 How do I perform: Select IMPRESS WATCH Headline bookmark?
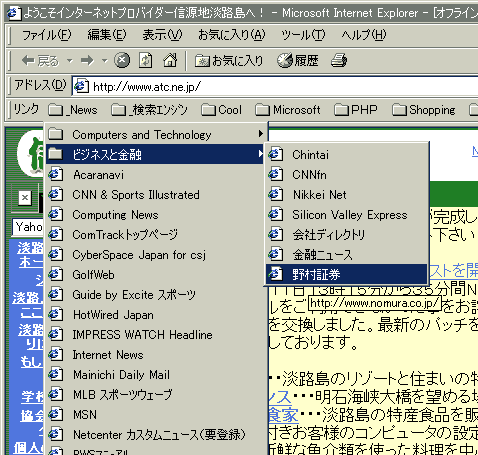[156, 335]
